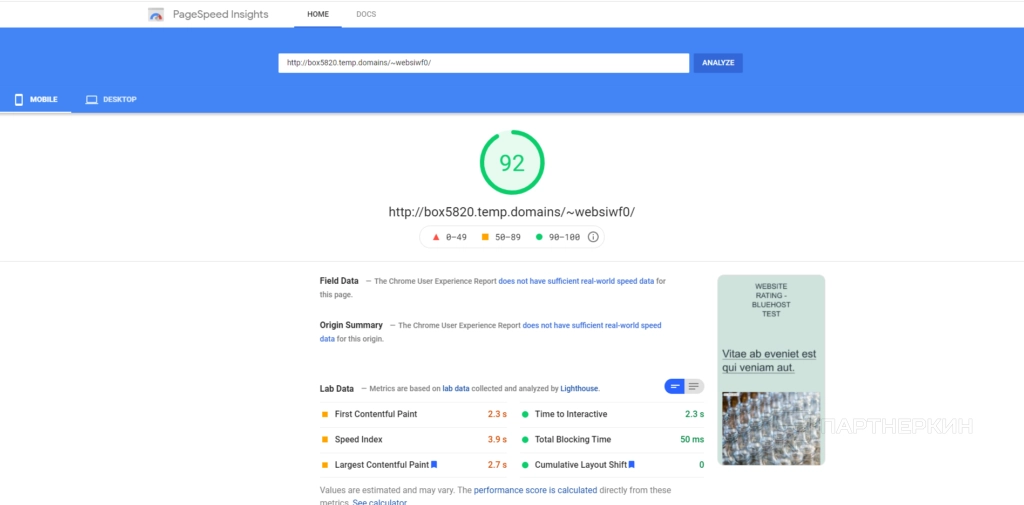Open the Lighthouse link
This screenshot has width=1024, height=505.
(579, 388)
